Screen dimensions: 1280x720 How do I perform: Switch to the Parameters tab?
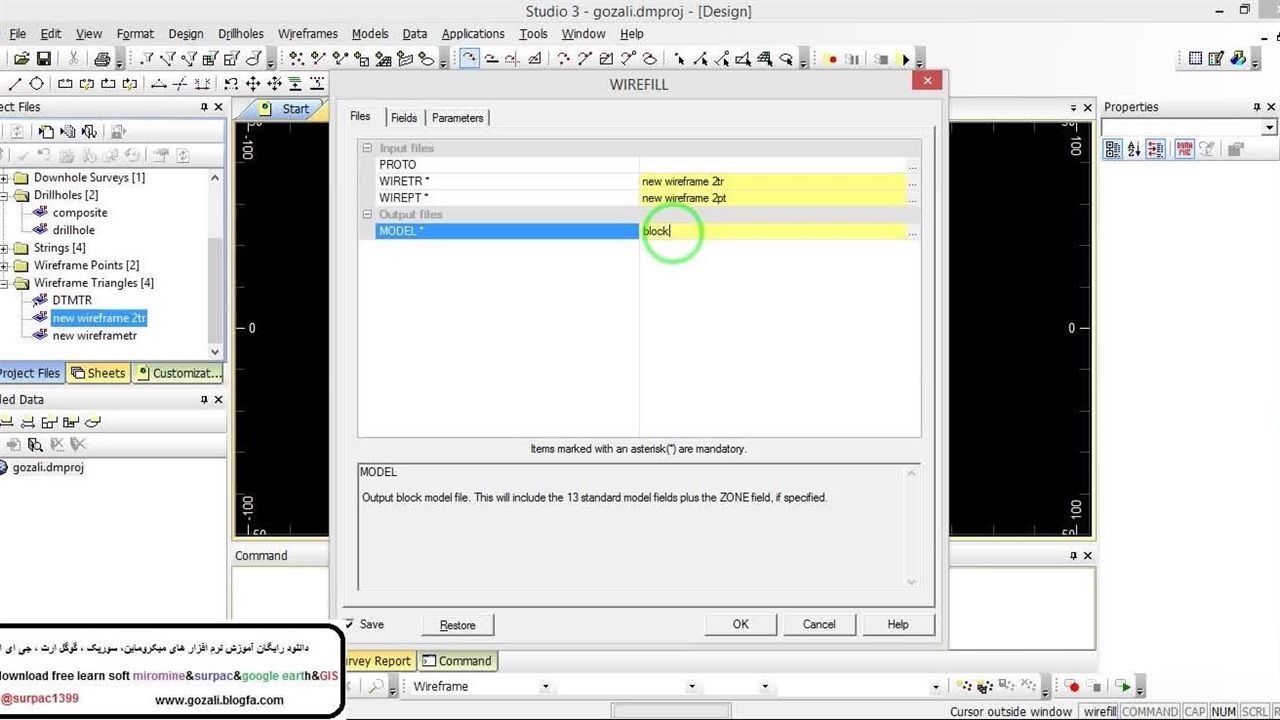[x=457, y=118]
